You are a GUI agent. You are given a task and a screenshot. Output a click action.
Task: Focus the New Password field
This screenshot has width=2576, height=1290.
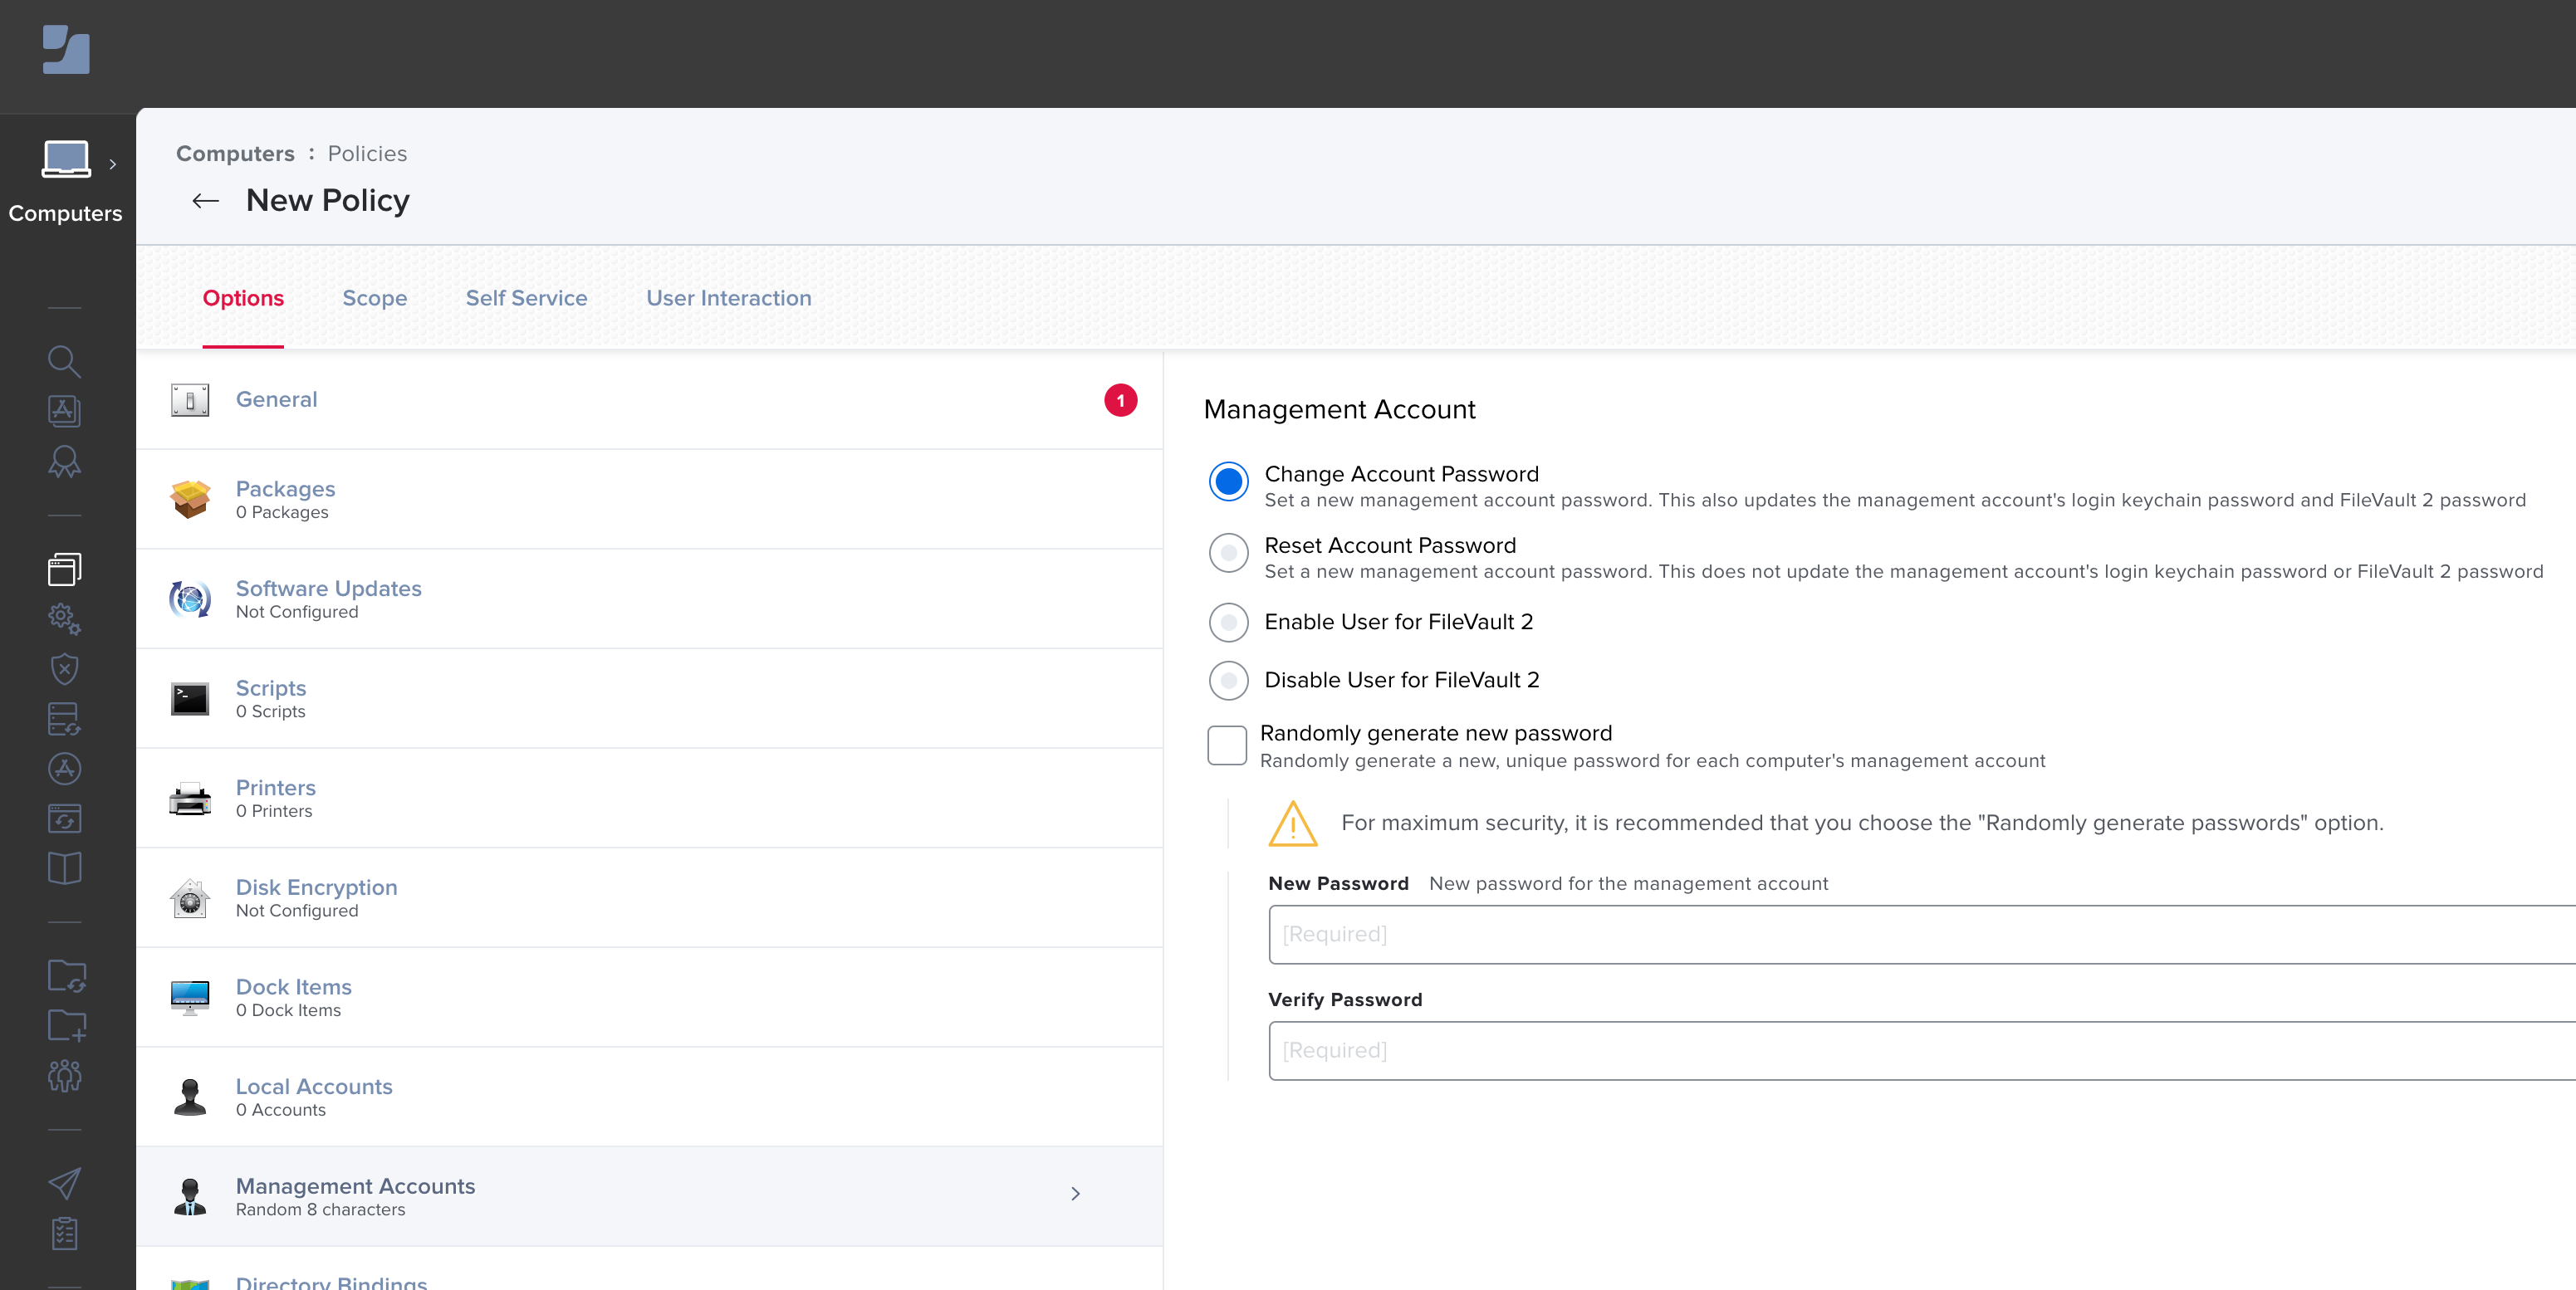(1922, 935)
